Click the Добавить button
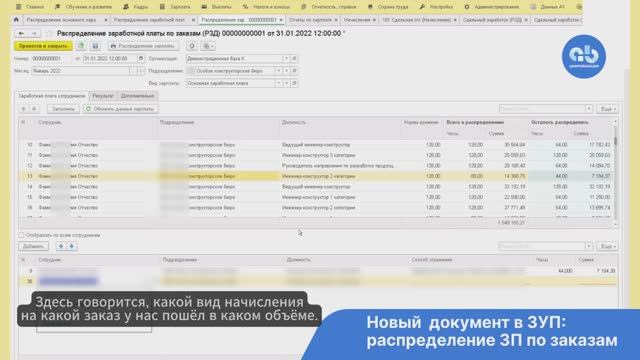Viewport: 640px width, 360px height. pos(33,247)
